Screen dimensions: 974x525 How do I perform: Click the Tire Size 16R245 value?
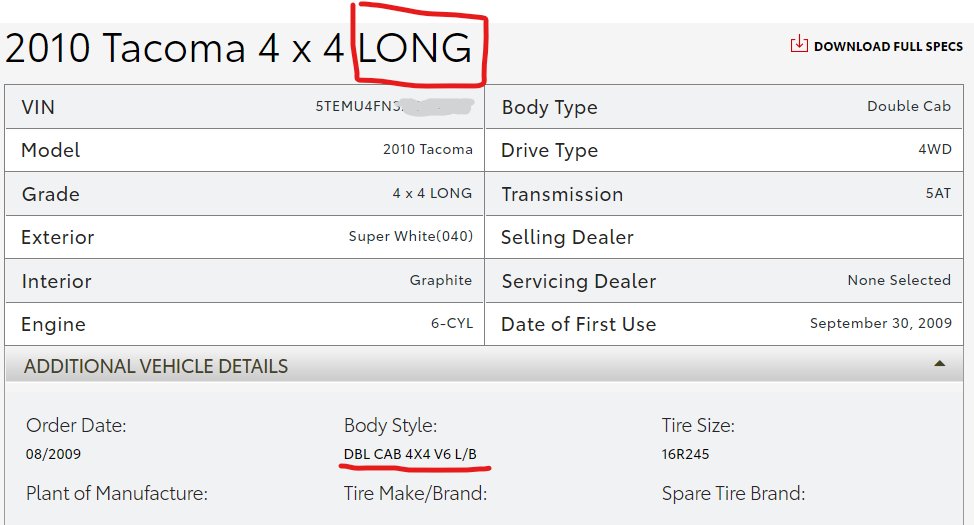point(685,454)
